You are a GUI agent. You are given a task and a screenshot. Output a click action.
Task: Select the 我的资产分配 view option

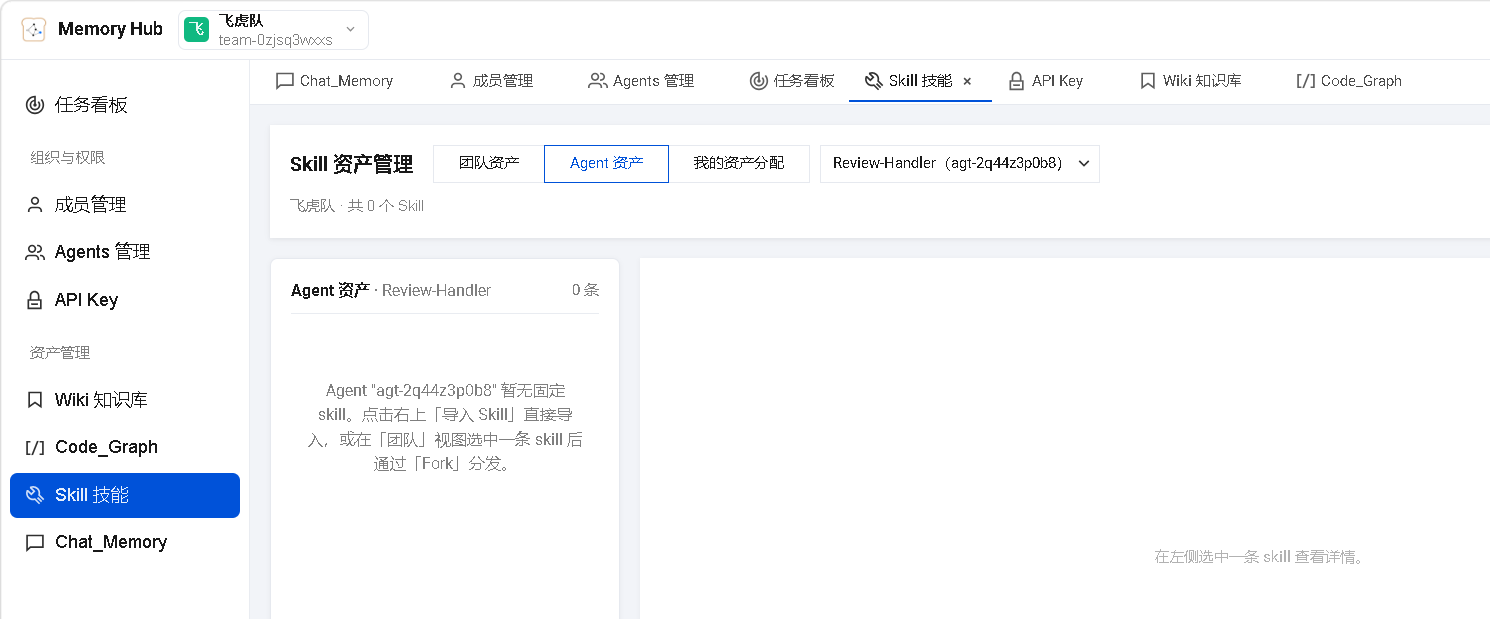(739, 163)
